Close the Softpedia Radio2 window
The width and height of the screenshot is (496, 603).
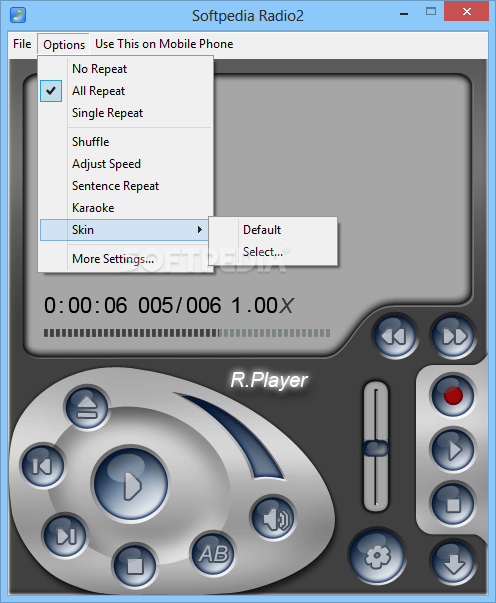[466, 11]
